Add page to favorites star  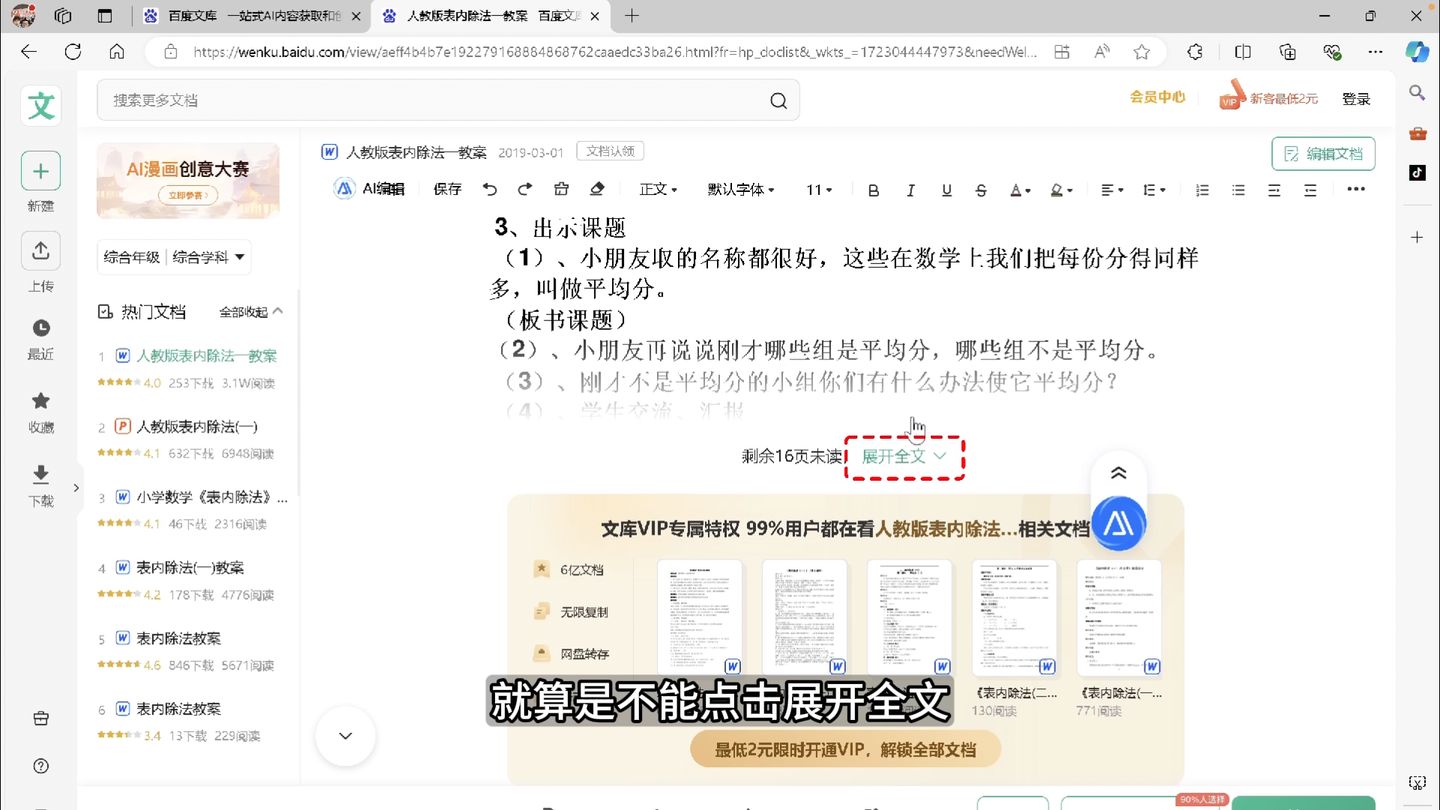(x=1142, y=52)
